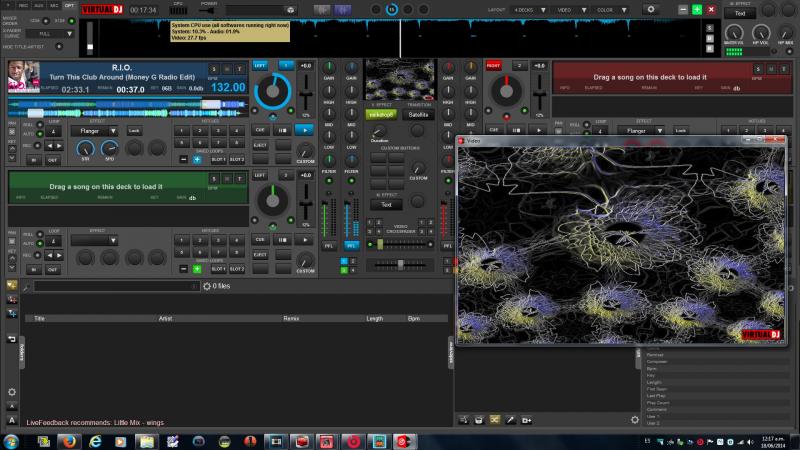800x450 pixels.
Task: Toggle the highlighted blue PFL button
Action: pyautogui.click(x=351, y=246)
